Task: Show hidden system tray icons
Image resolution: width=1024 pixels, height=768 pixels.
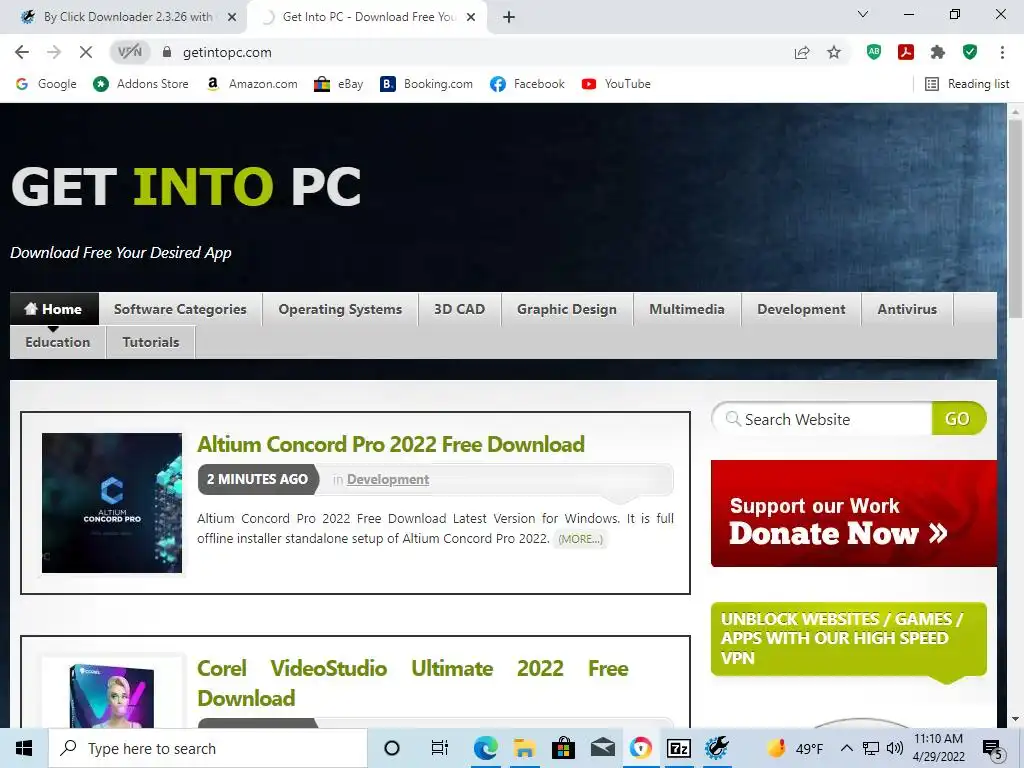Action: tap(846, 748)
